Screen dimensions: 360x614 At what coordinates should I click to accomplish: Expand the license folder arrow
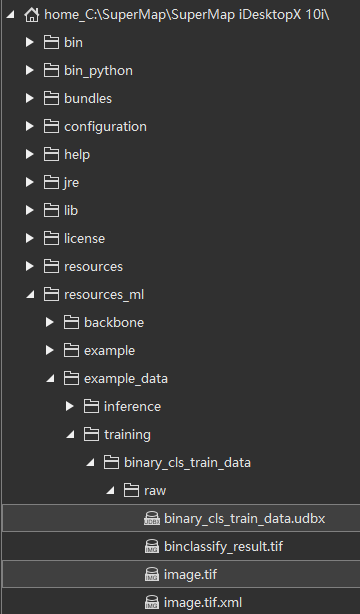pos(29,238)
